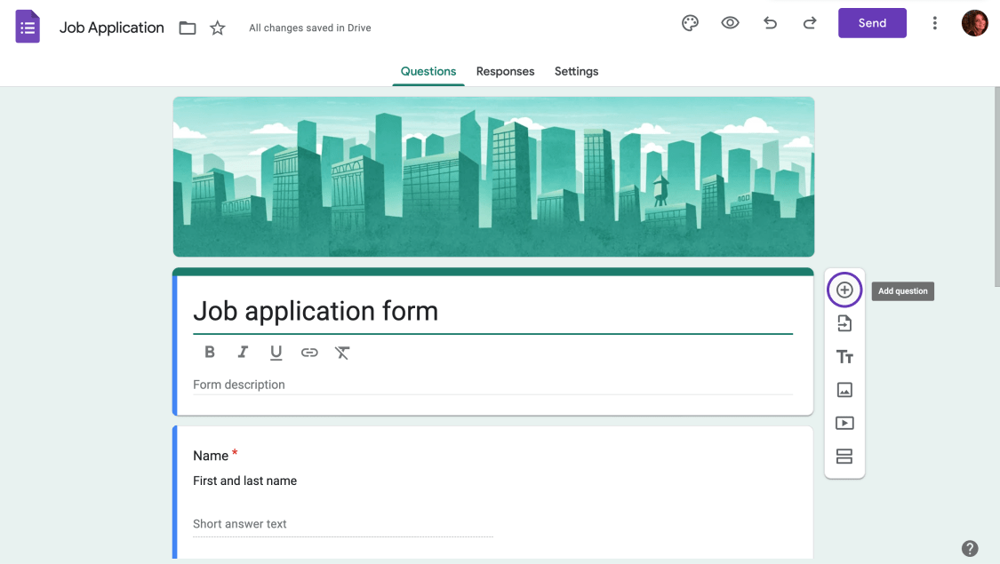The image size is (1000, 564).
Task: Open the three-dot More options menu
Action: [x=935, y=23]
